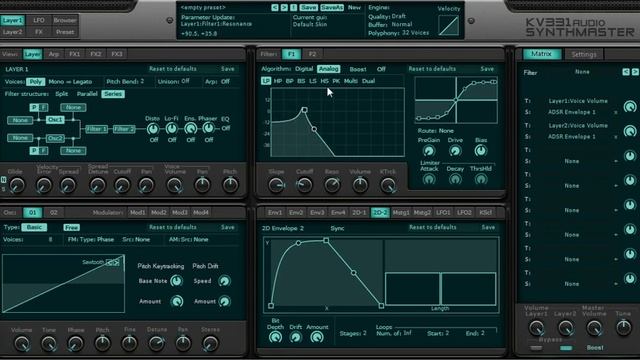The image size is (640, 360).
Task: Open the Engine Quality Draft dropdown
Action: pos(398,16)
